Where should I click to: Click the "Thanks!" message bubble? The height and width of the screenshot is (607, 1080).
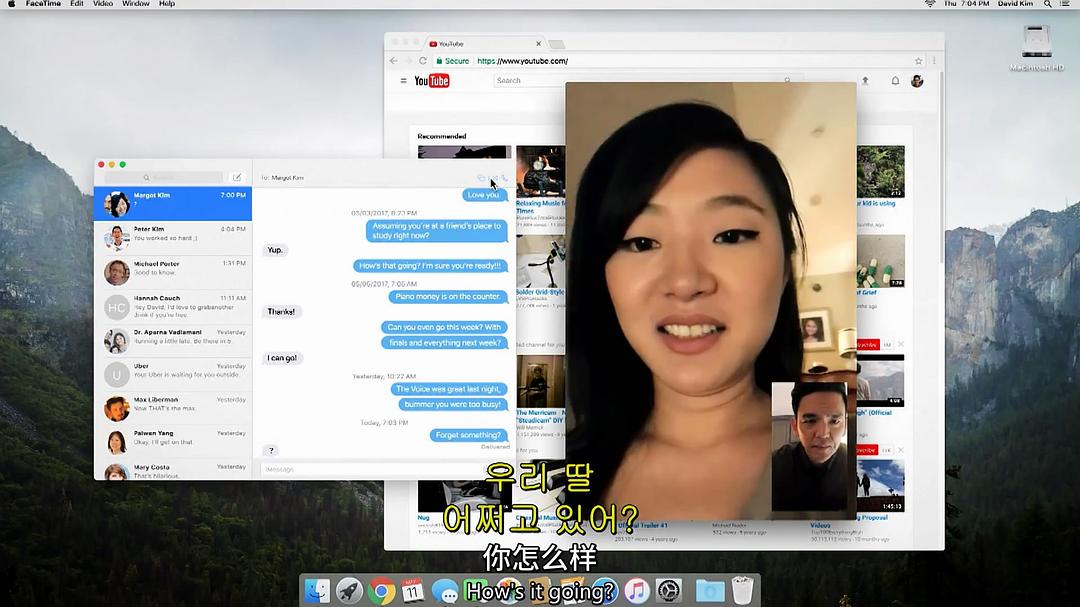[281, 311]
